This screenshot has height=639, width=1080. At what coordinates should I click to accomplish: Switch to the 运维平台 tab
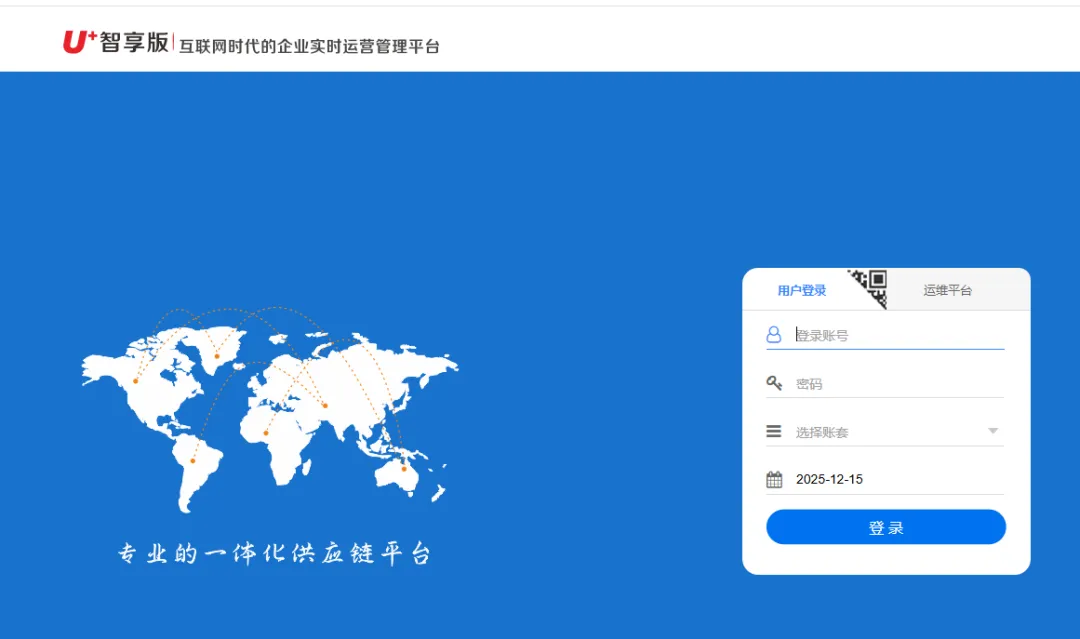click(947, 289)
